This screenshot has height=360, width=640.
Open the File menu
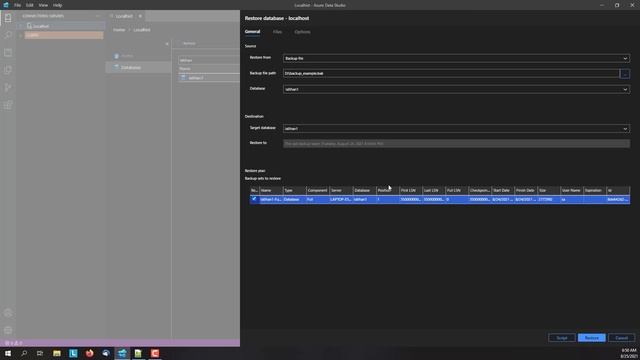click(17, 5)
